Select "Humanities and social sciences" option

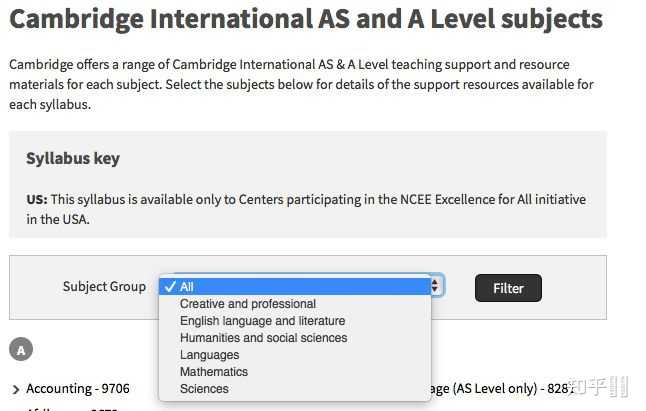pos(263,338)
